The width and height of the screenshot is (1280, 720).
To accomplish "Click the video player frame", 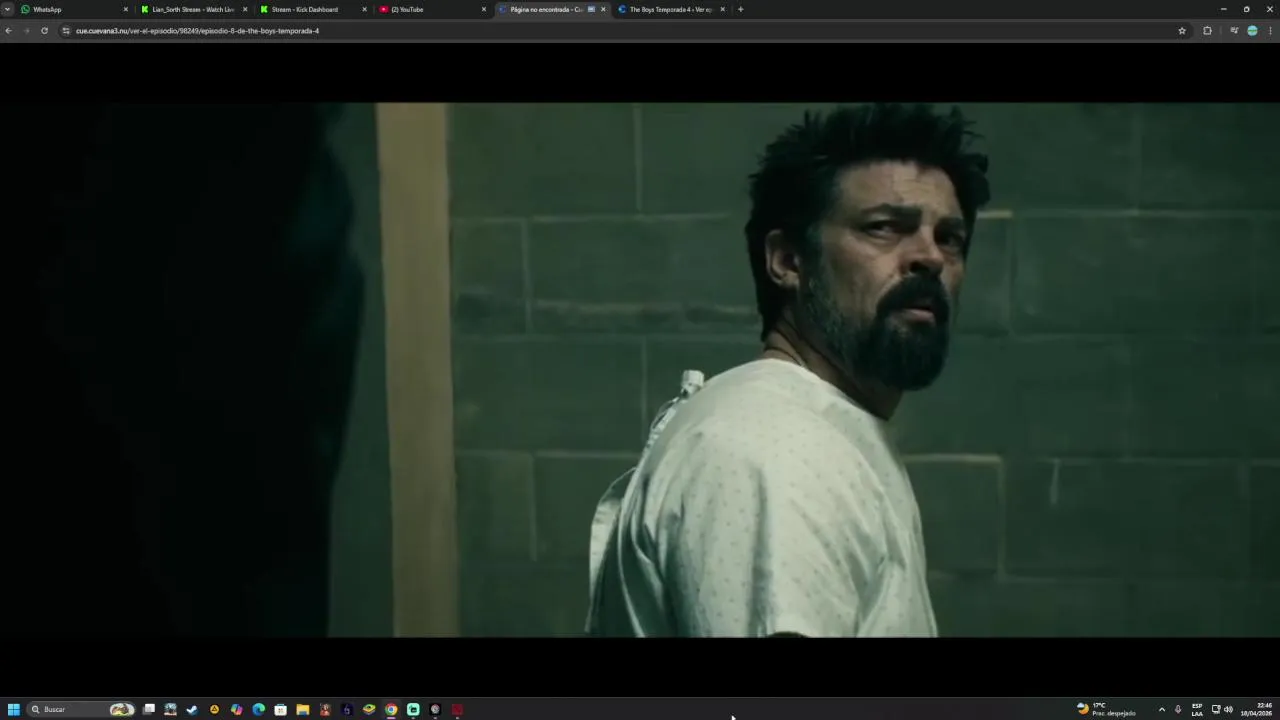I will 640,369.
